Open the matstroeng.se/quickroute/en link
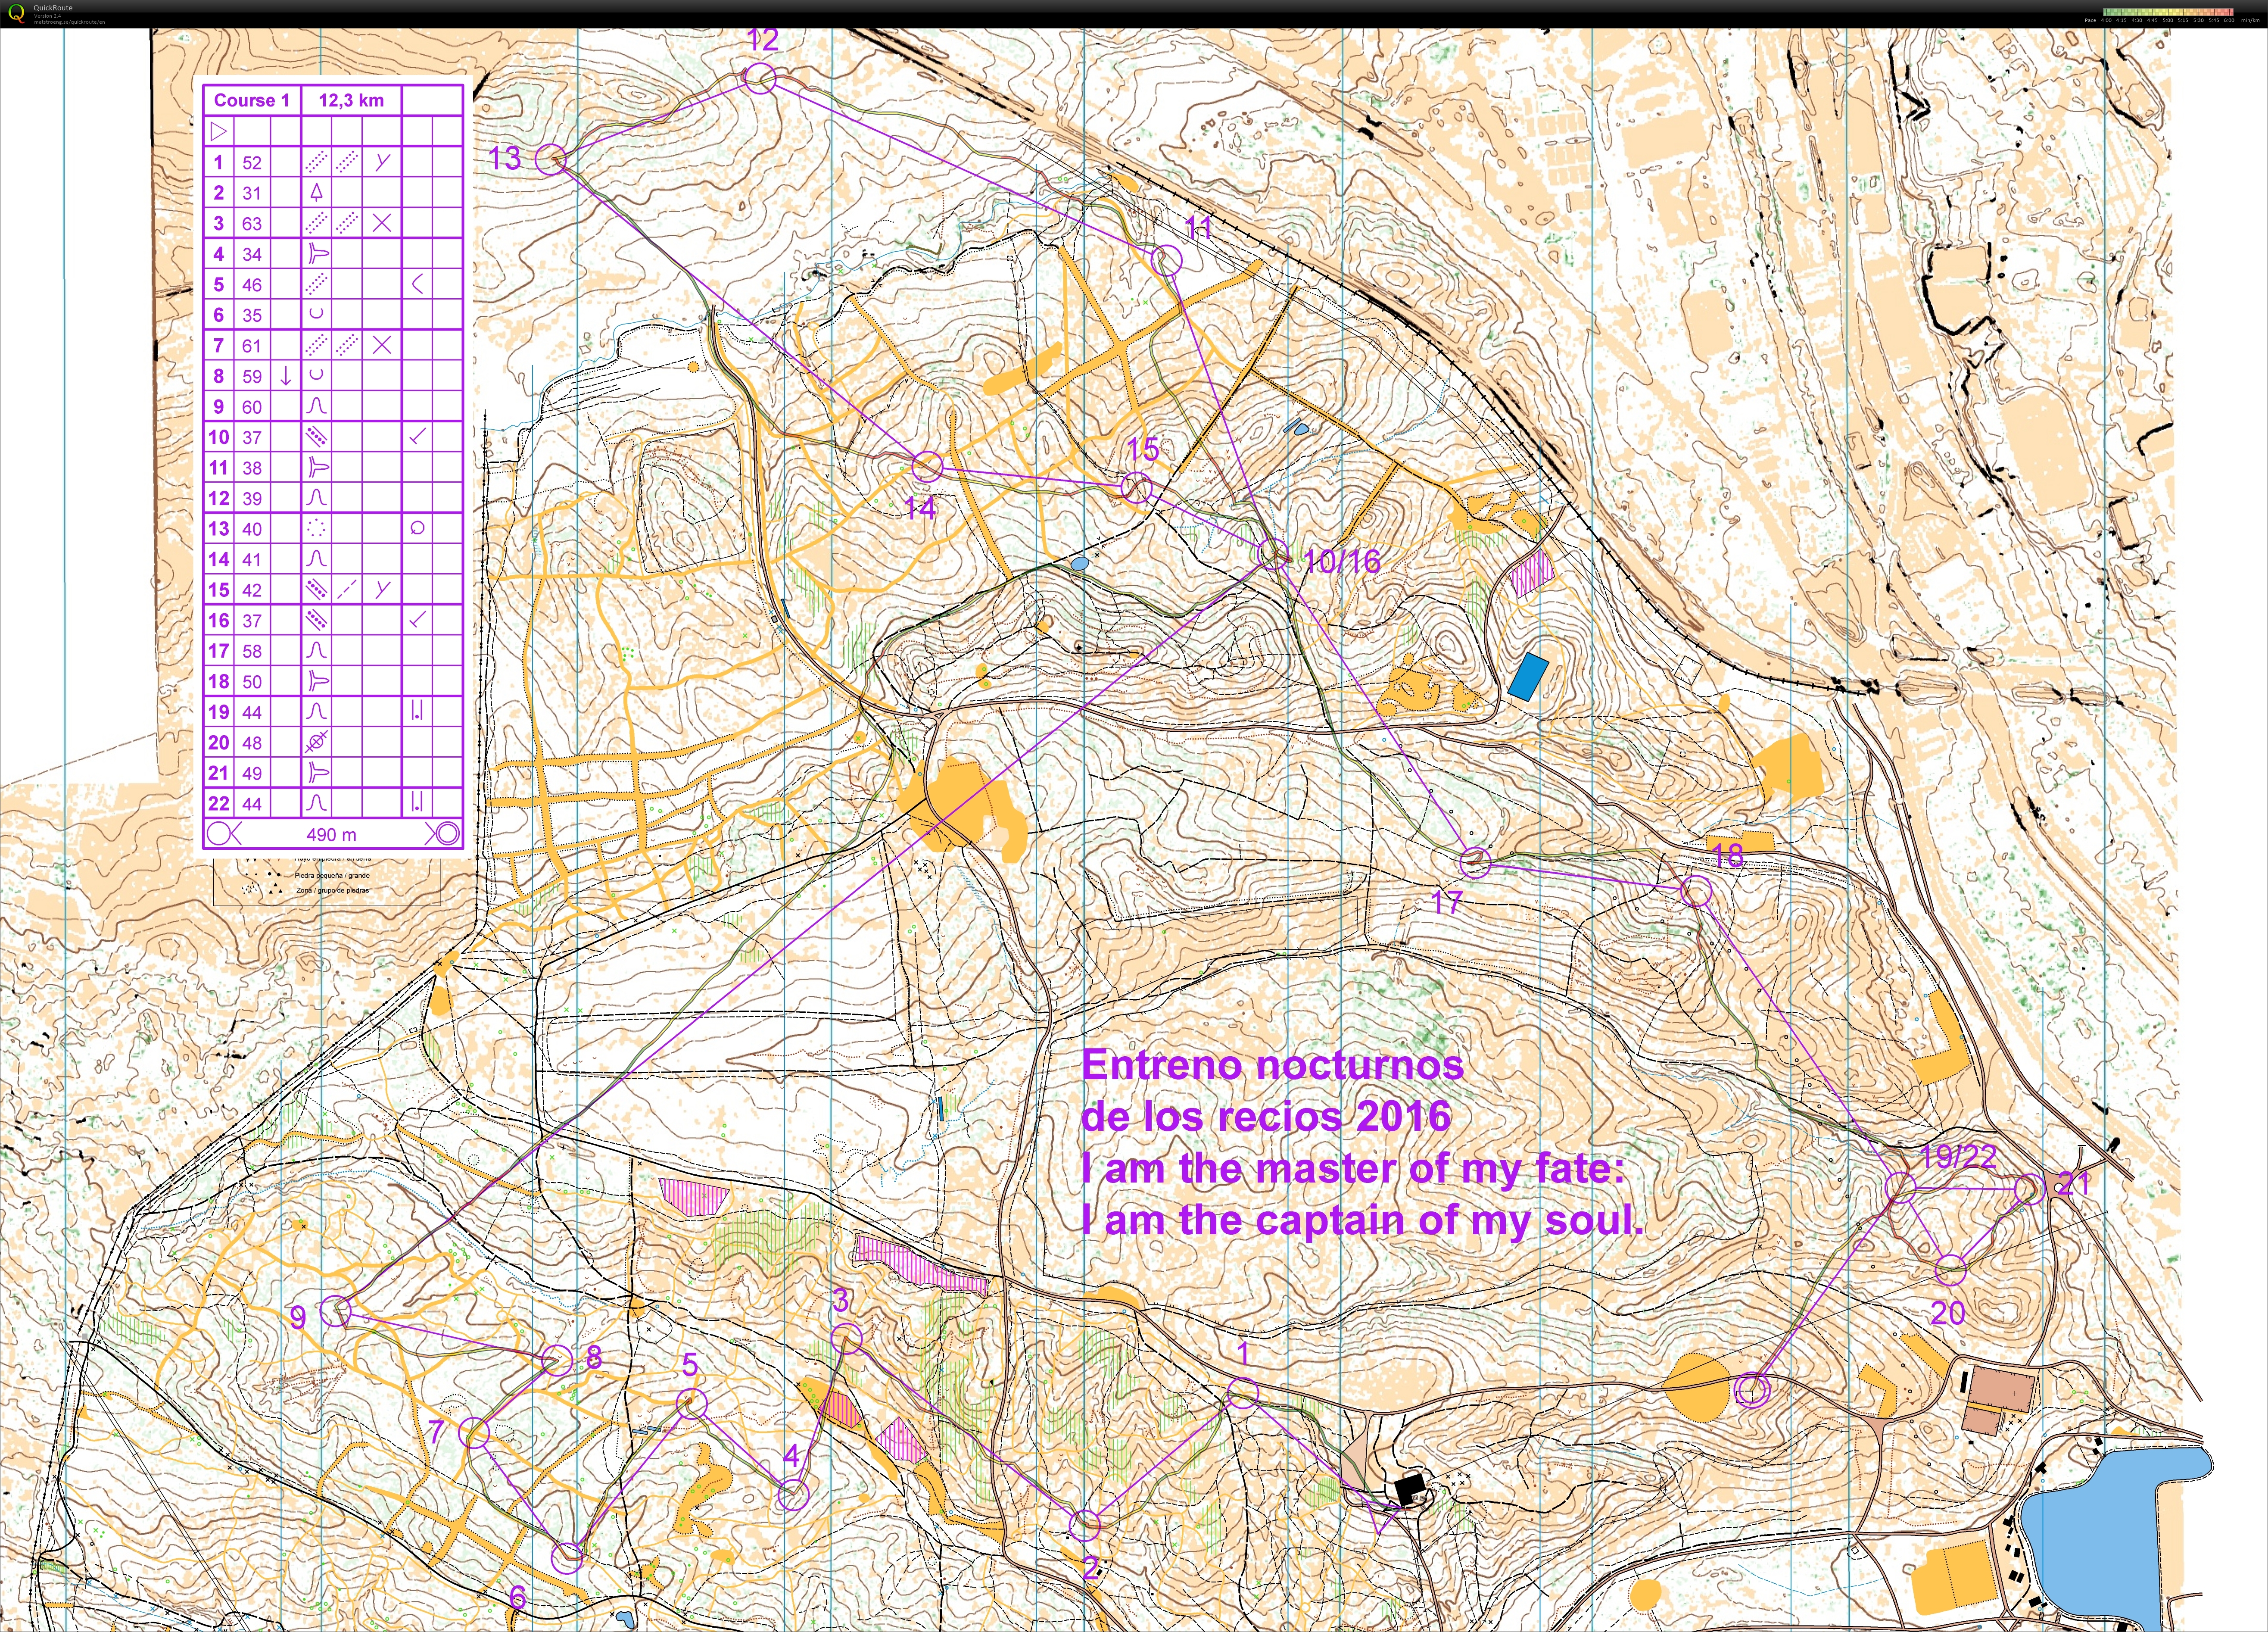 (69, 22)
